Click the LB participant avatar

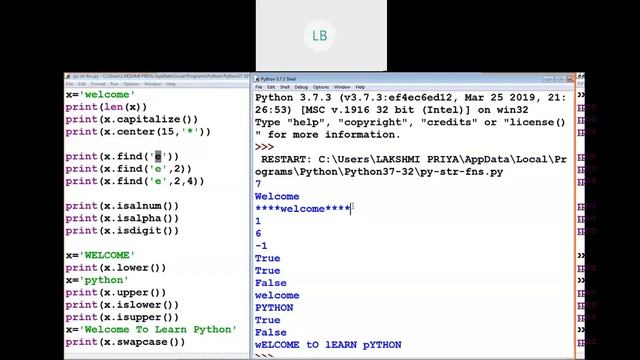pos(320,36)
